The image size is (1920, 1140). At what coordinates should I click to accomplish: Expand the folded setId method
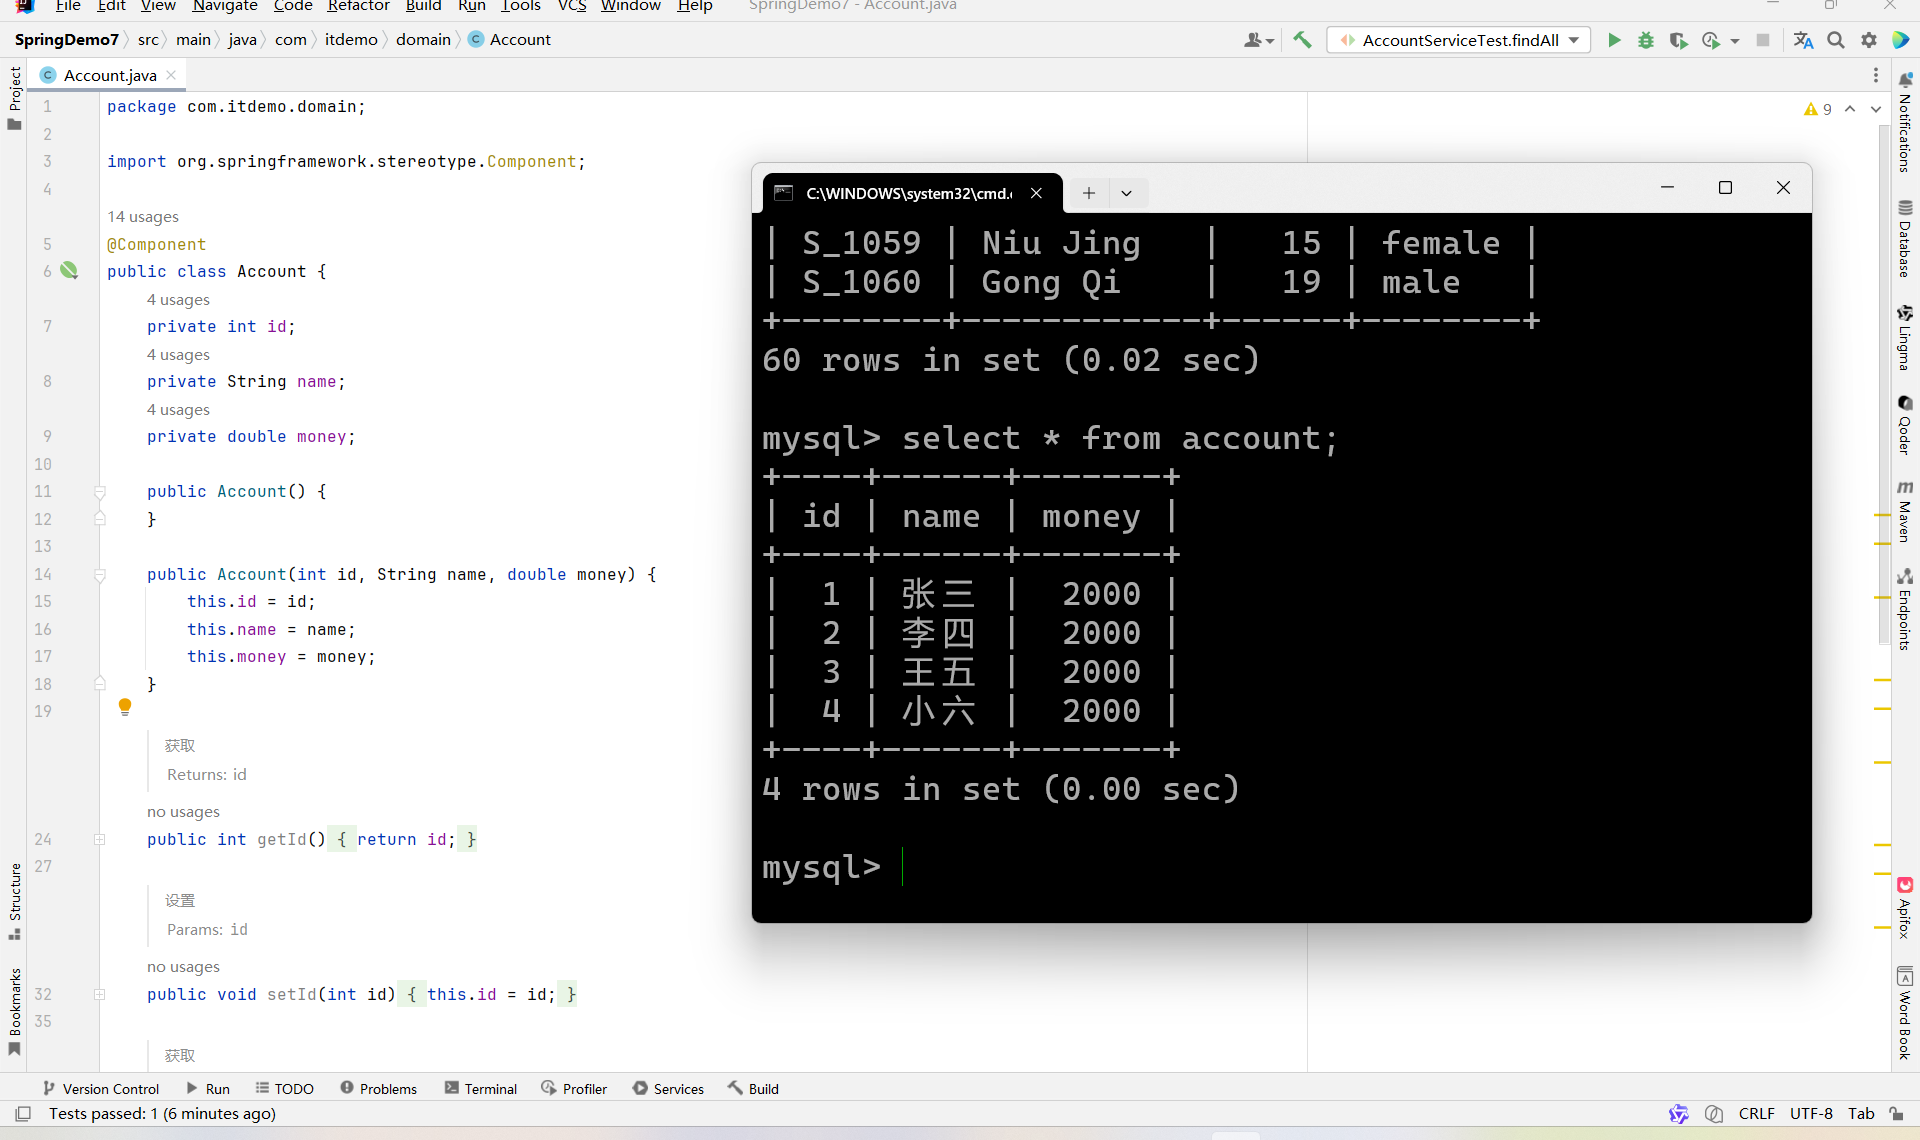click(100, 995)
